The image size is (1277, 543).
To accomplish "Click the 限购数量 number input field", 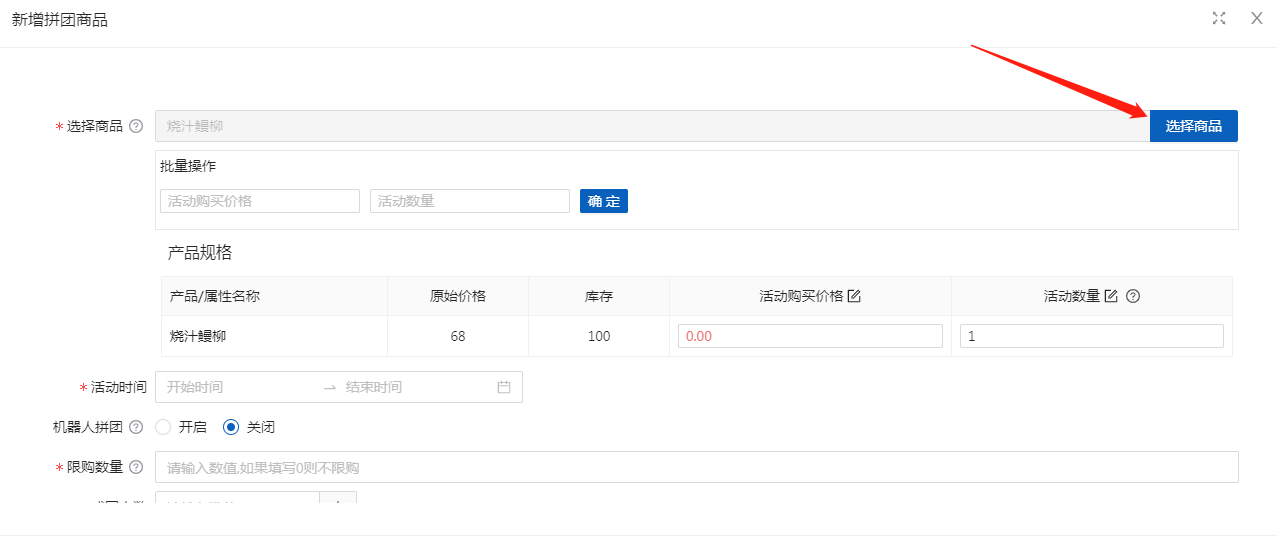I will coord(696,467).
